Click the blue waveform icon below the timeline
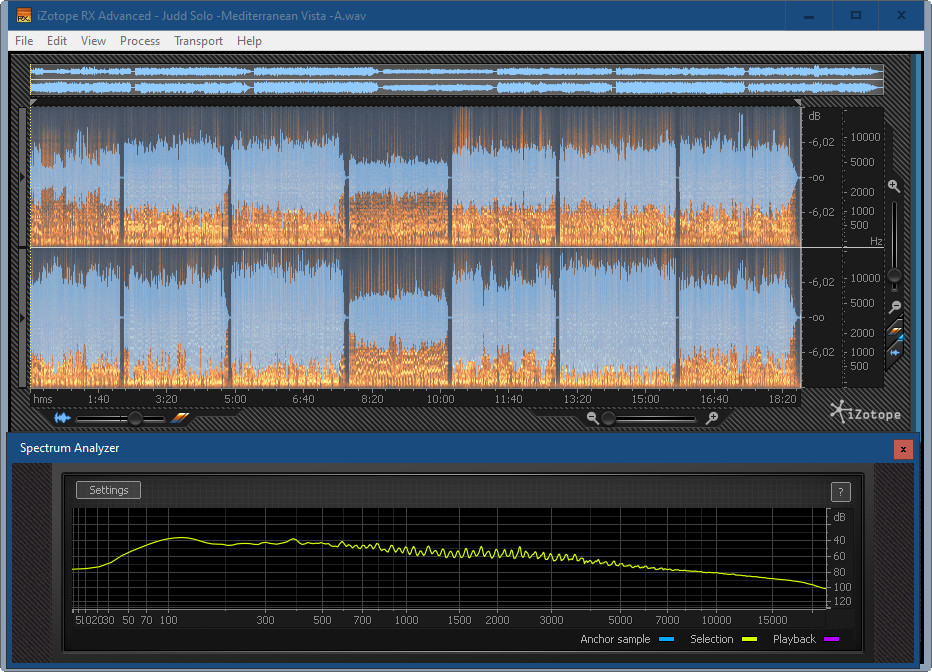The width and height of the screenshot is (932, 672). click(x=63, y=418)
